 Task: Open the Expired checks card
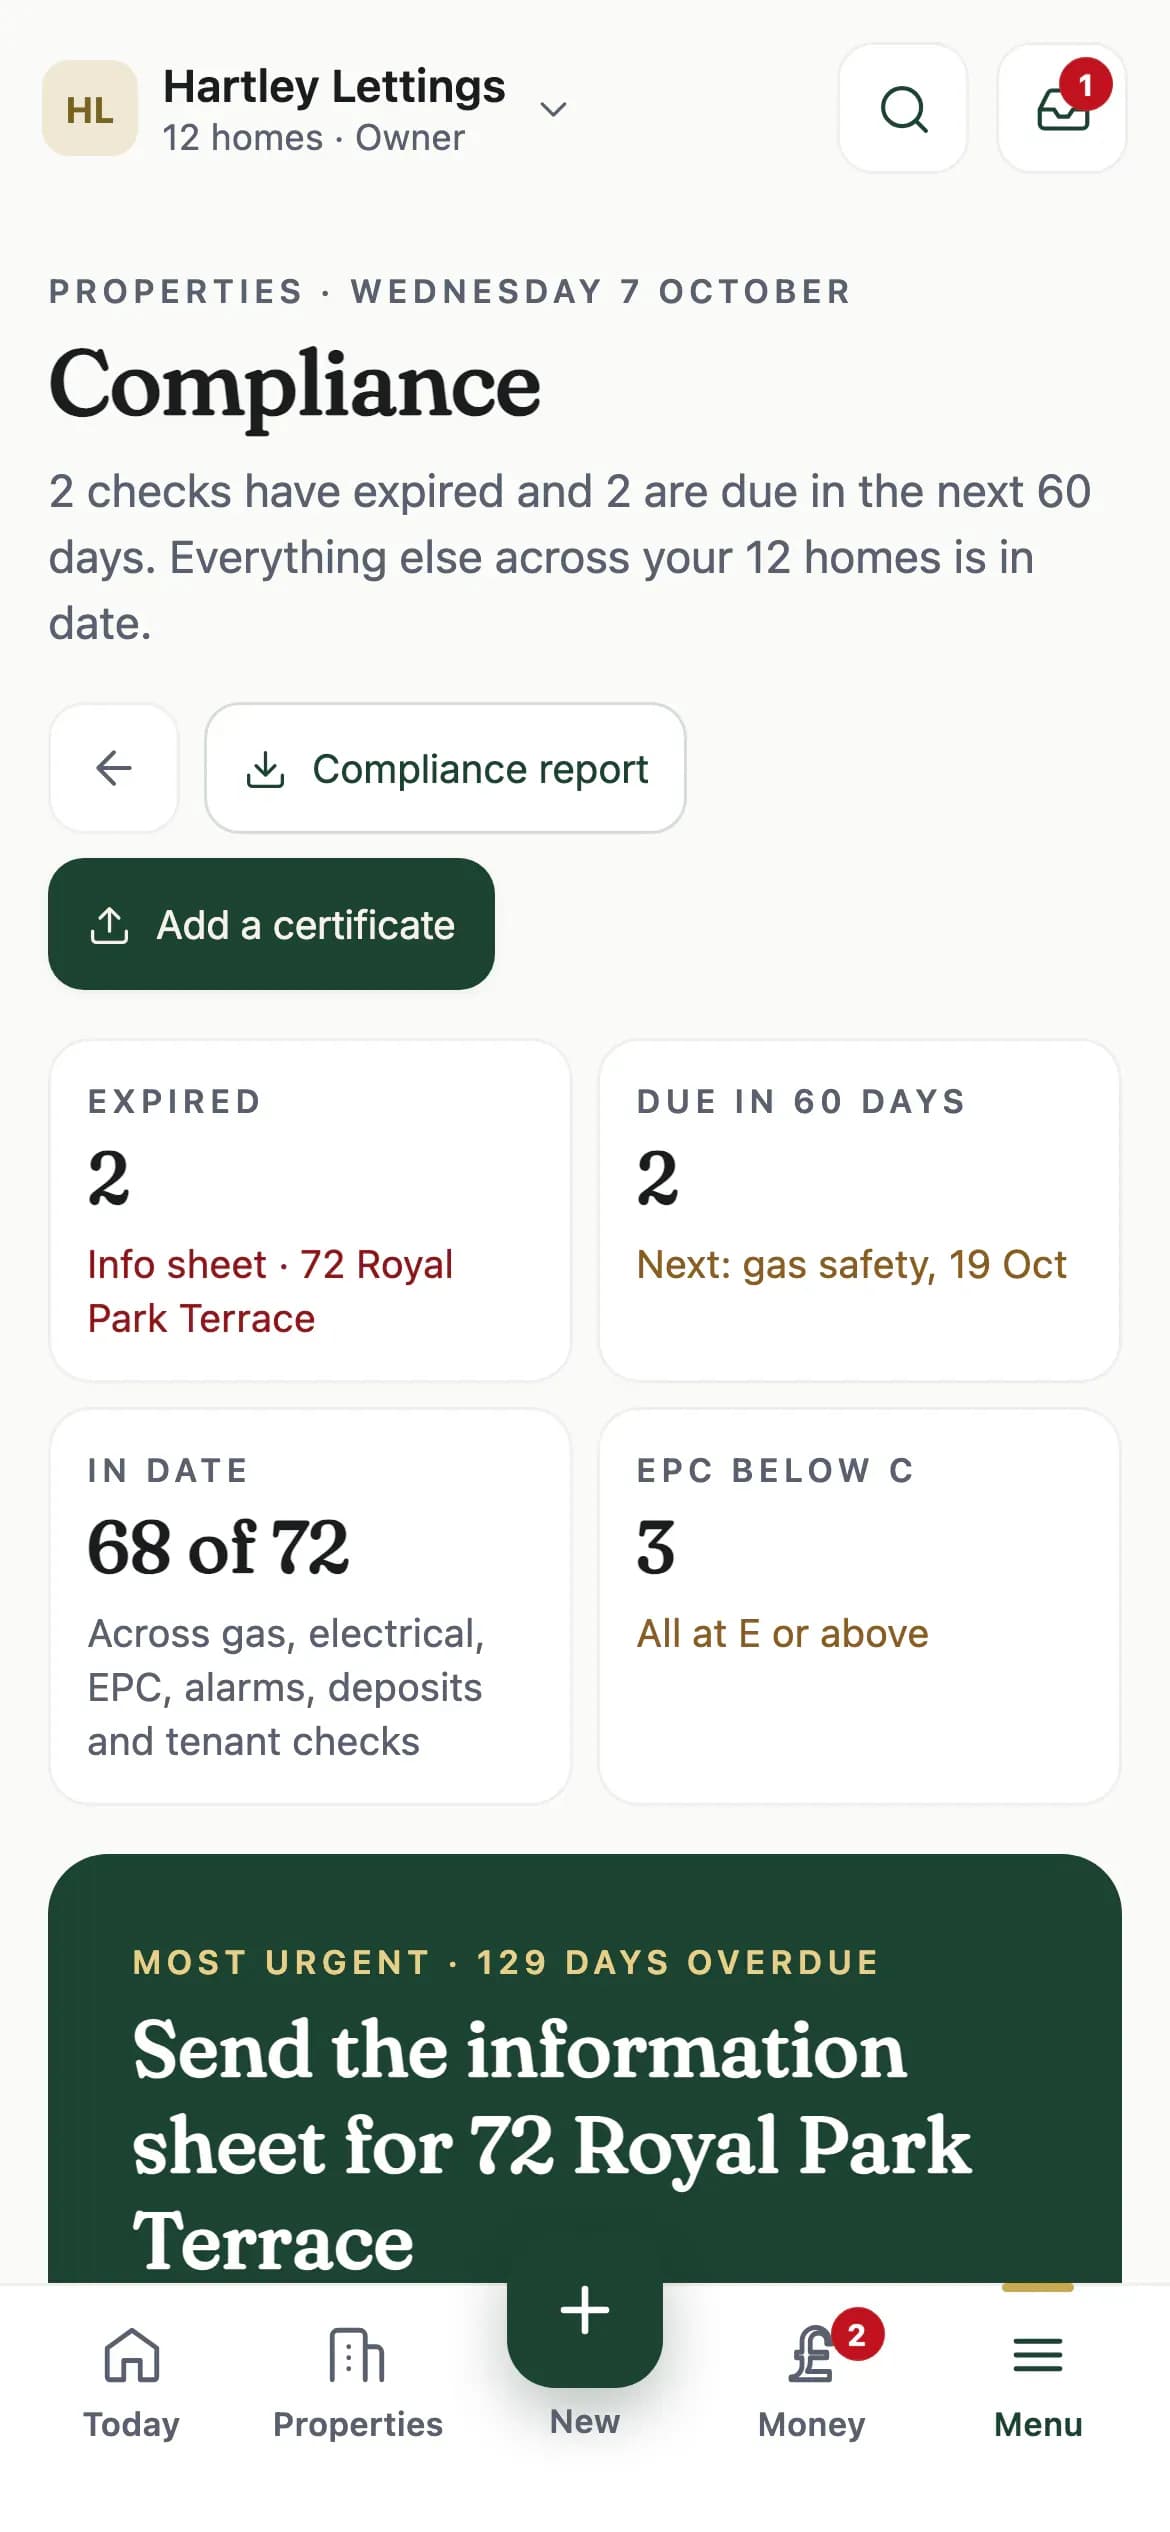[x=310, y=1210]
